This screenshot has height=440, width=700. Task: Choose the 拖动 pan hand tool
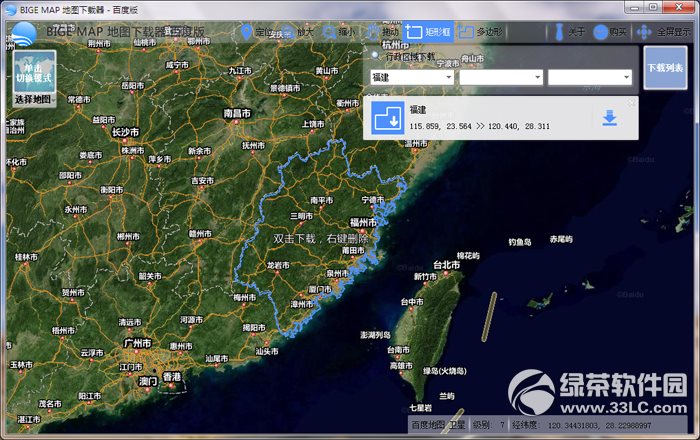382,32
